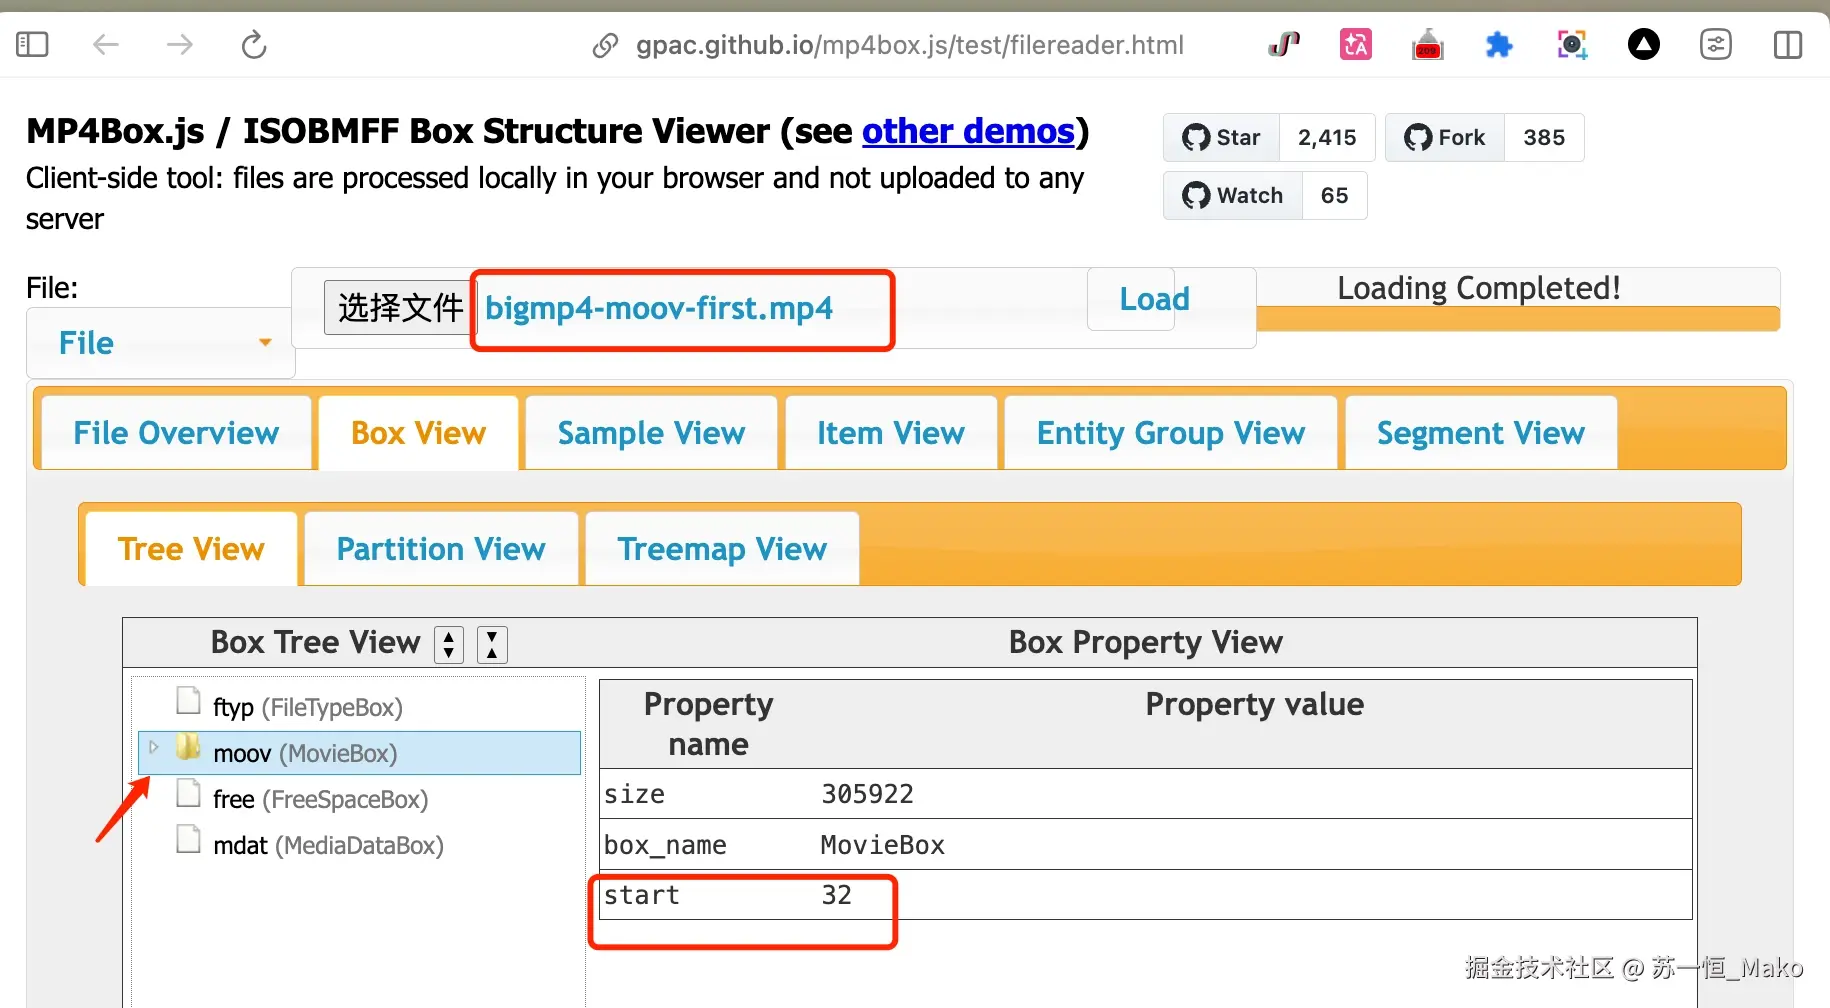Open the blue puzzle-piece extensions menu

pyautogui.click(x=1499, y=44)
